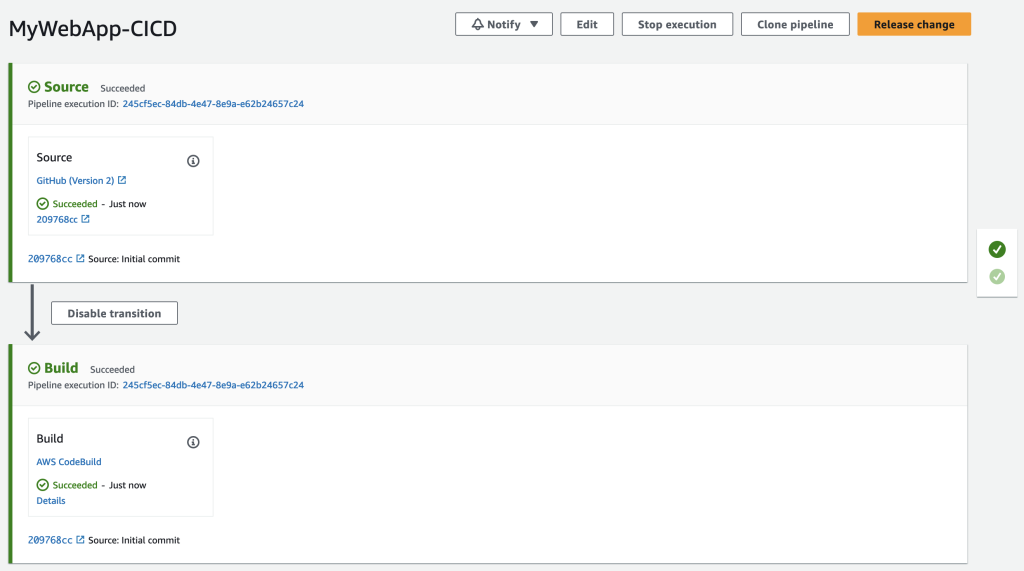Click 'Source: Initial commit' text under Source stage
This screenshot has width=1024, height=571.
(x=134, y=259)
